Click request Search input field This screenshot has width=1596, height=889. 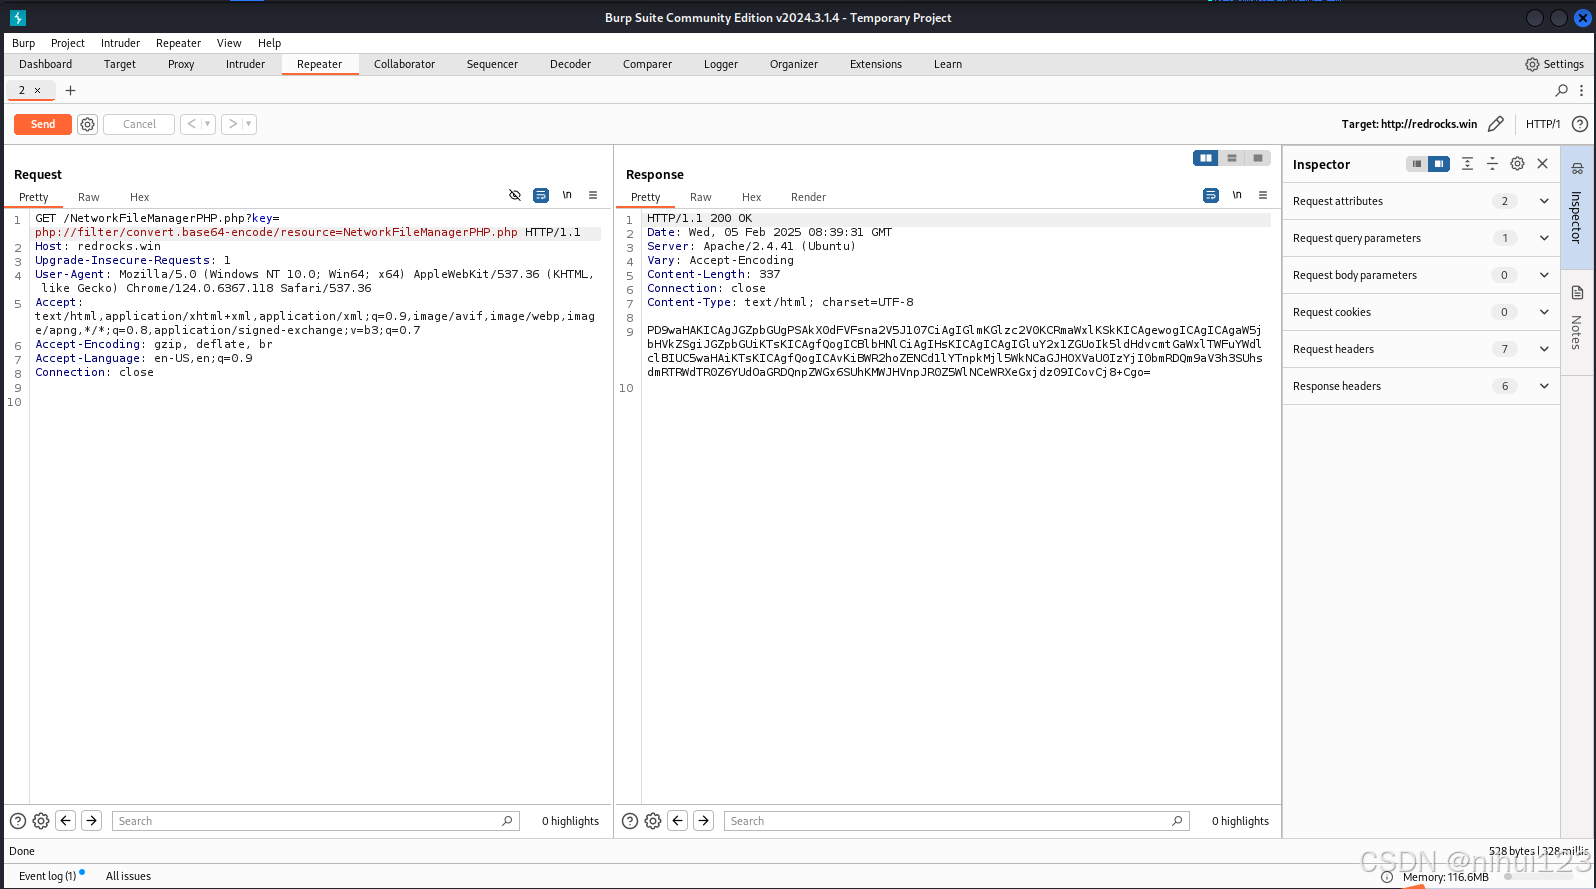[315, 821]
